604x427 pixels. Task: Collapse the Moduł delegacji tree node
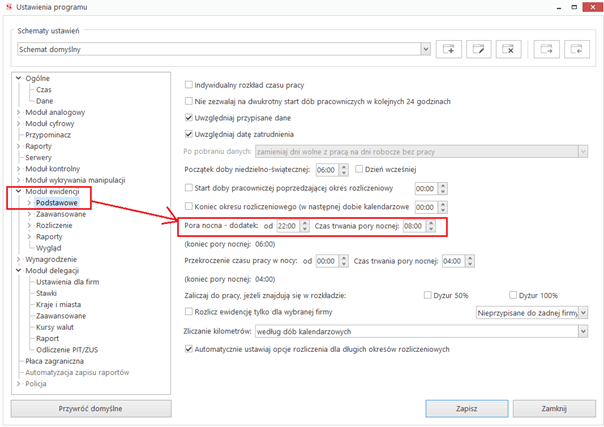tap(18, 270)
